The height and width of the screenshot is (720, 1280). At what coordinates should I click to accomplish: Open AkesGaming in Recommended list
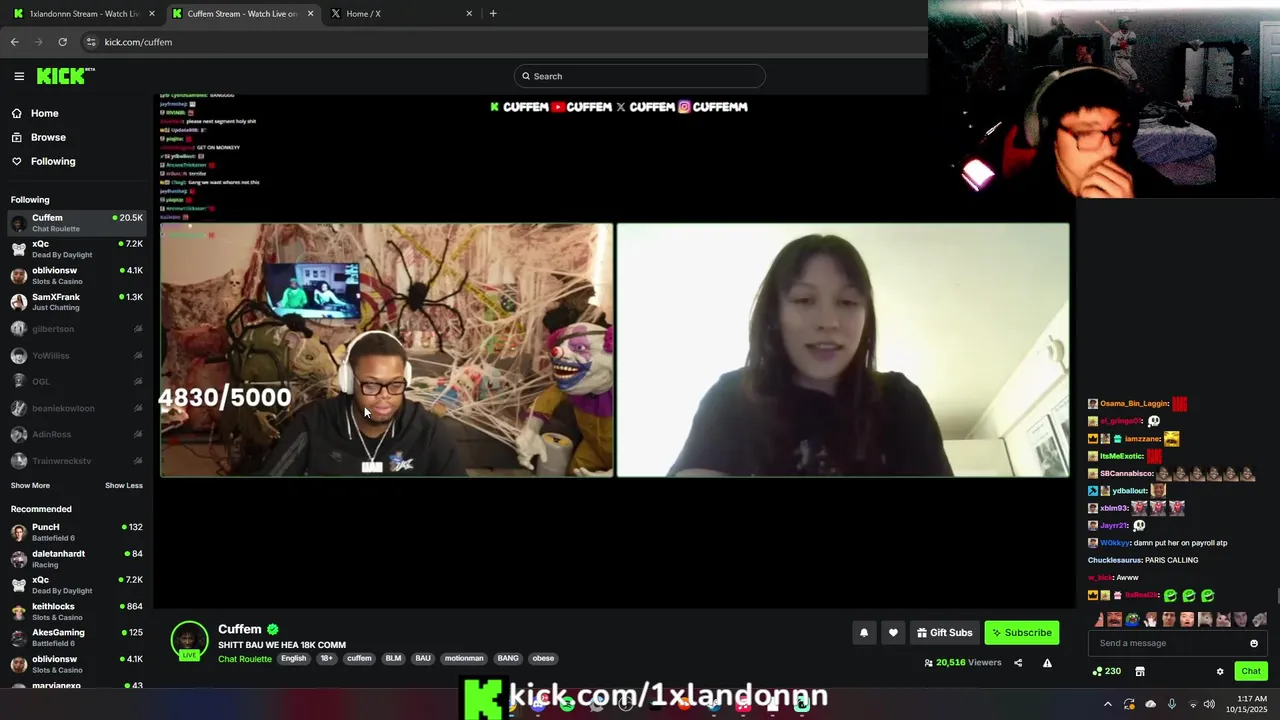tap(77, 638)
